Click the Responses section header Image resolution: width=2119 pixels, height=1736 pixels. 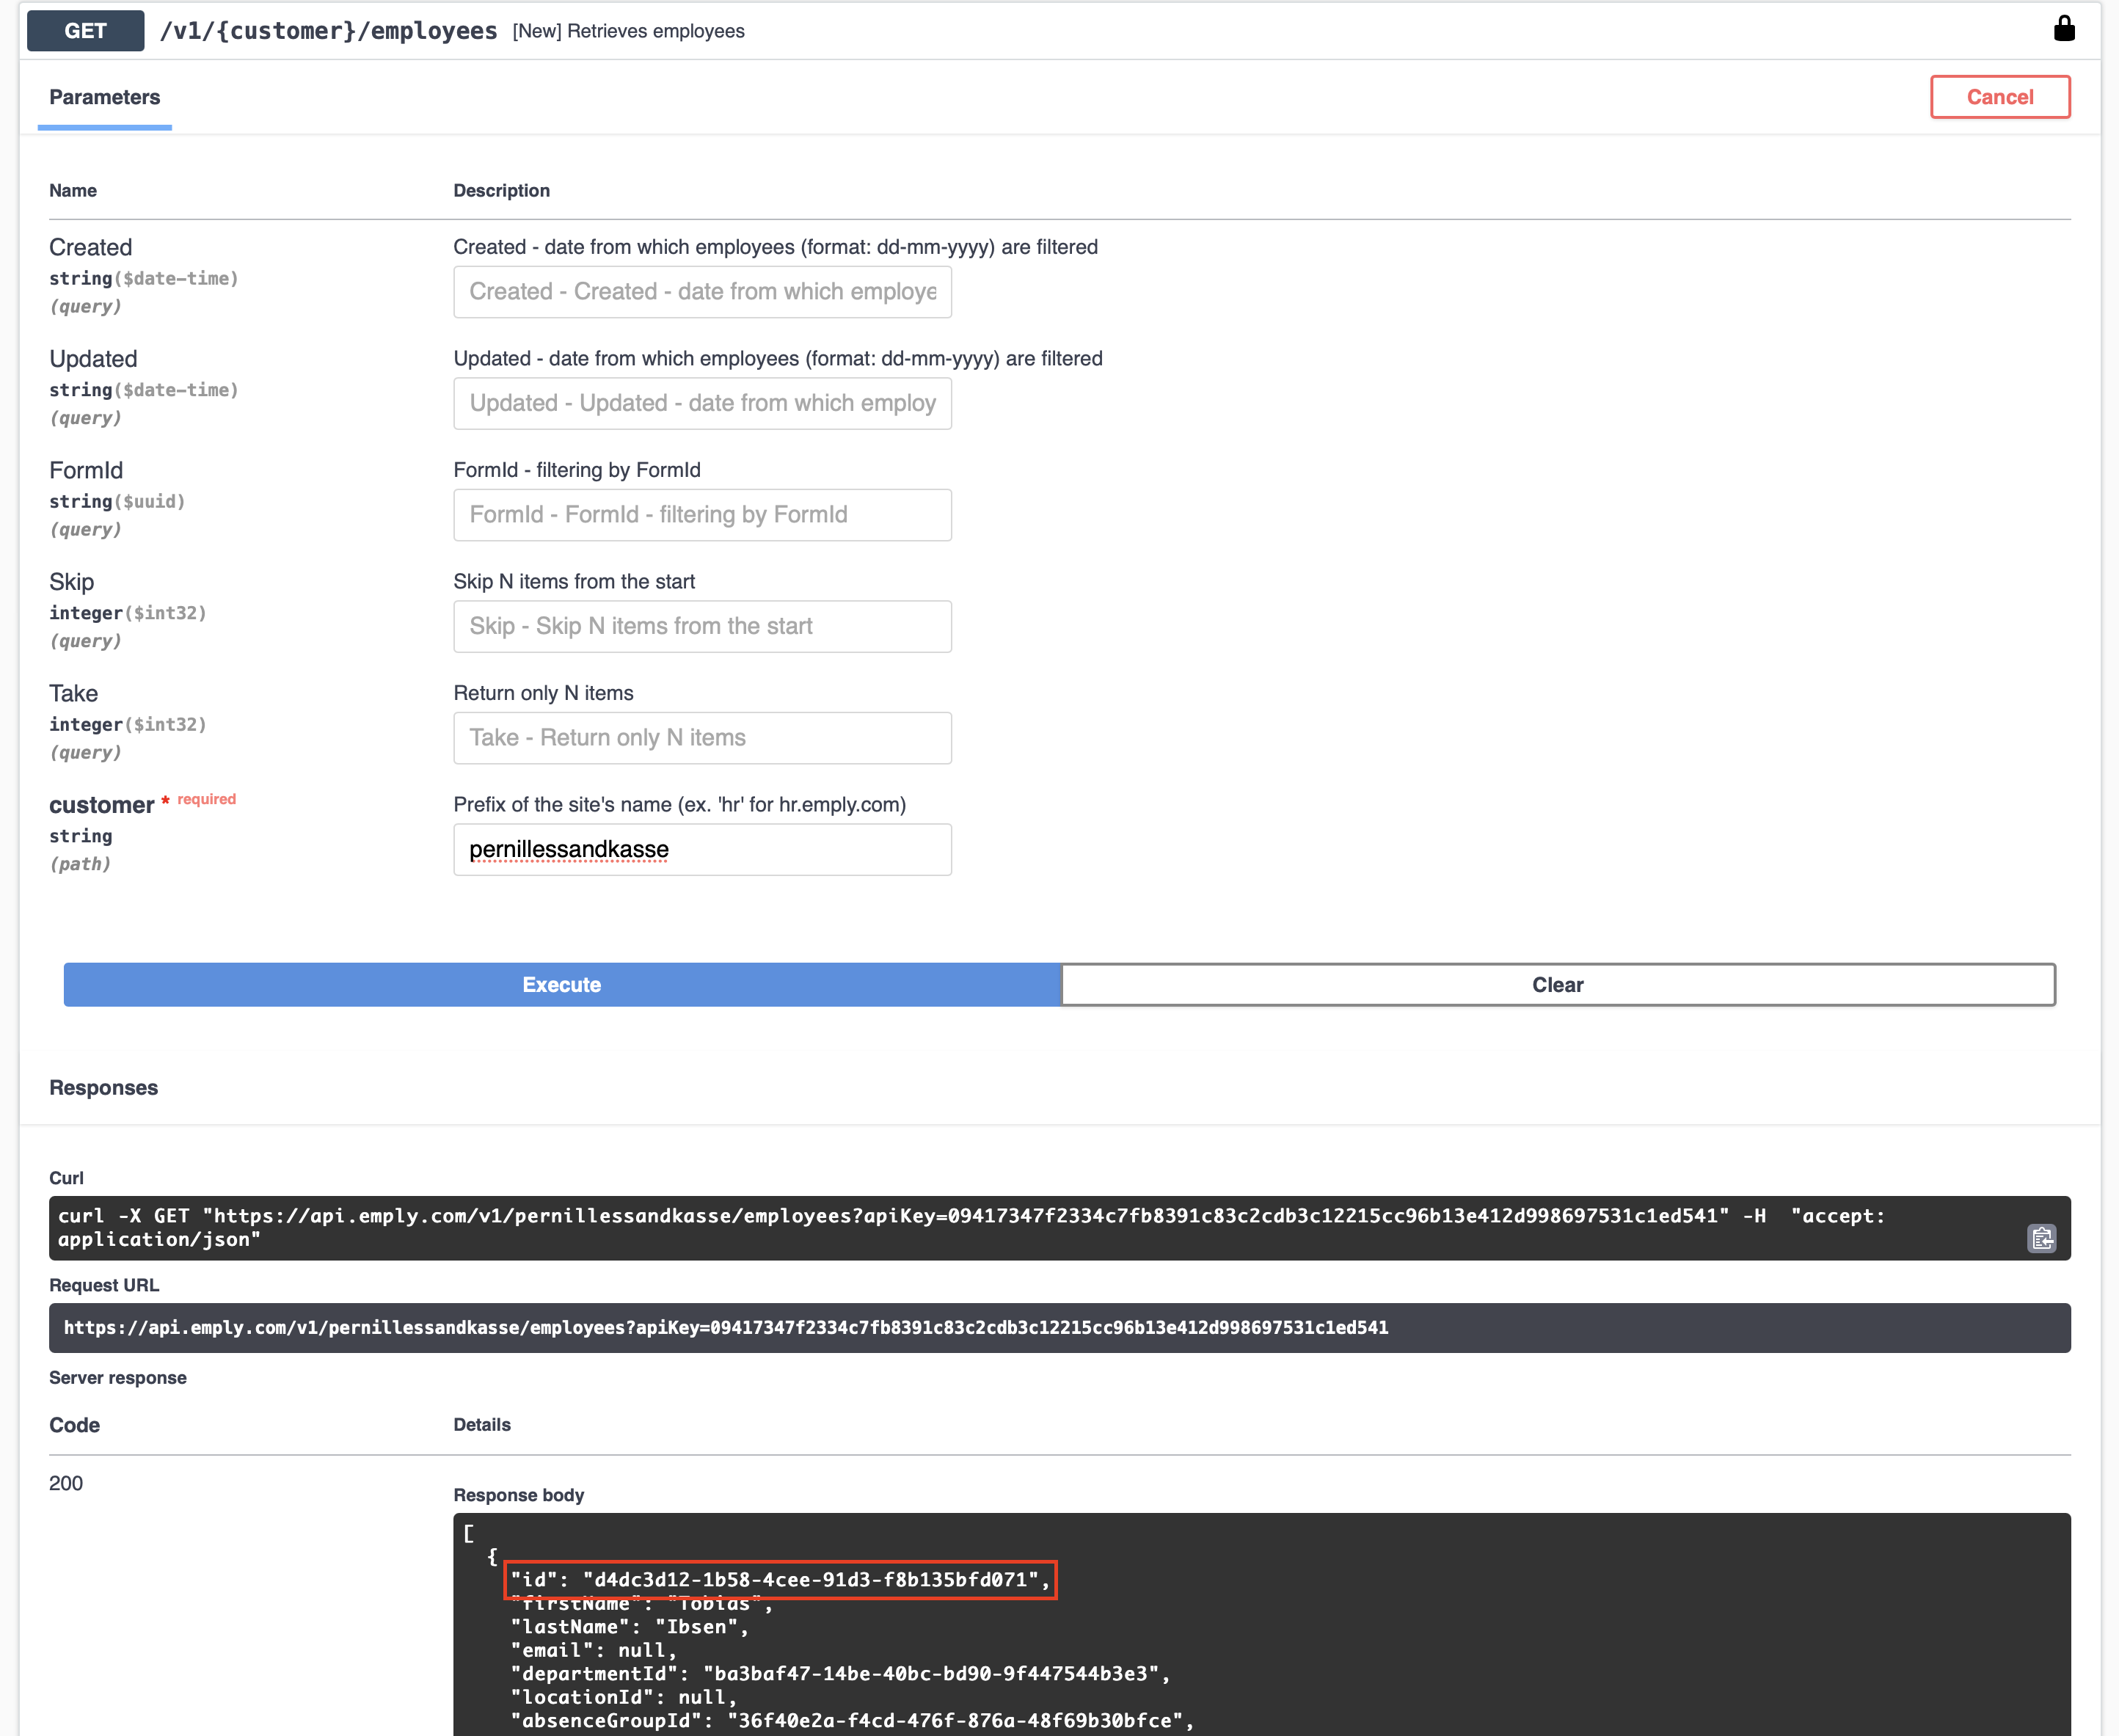[103, 1087]
